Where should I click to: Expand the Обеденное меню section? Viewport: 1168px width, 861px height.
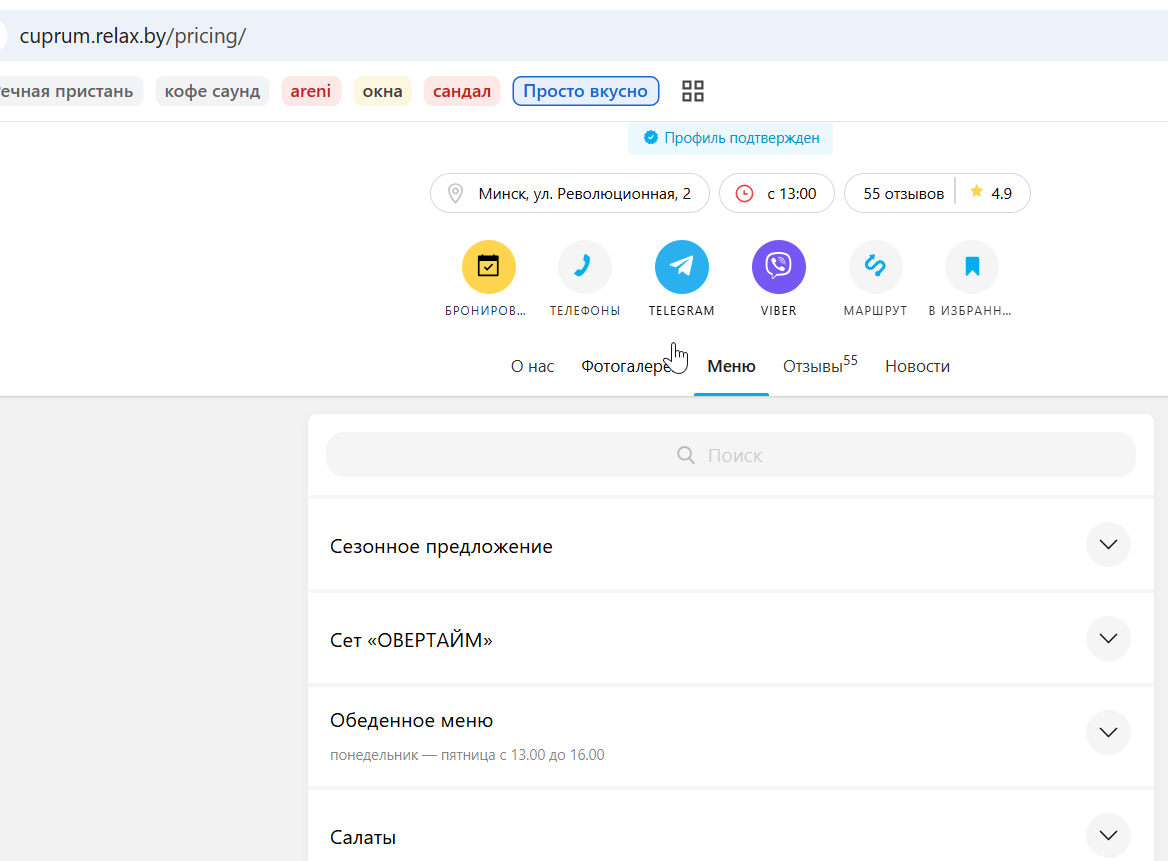click(x=1108, y=732)
